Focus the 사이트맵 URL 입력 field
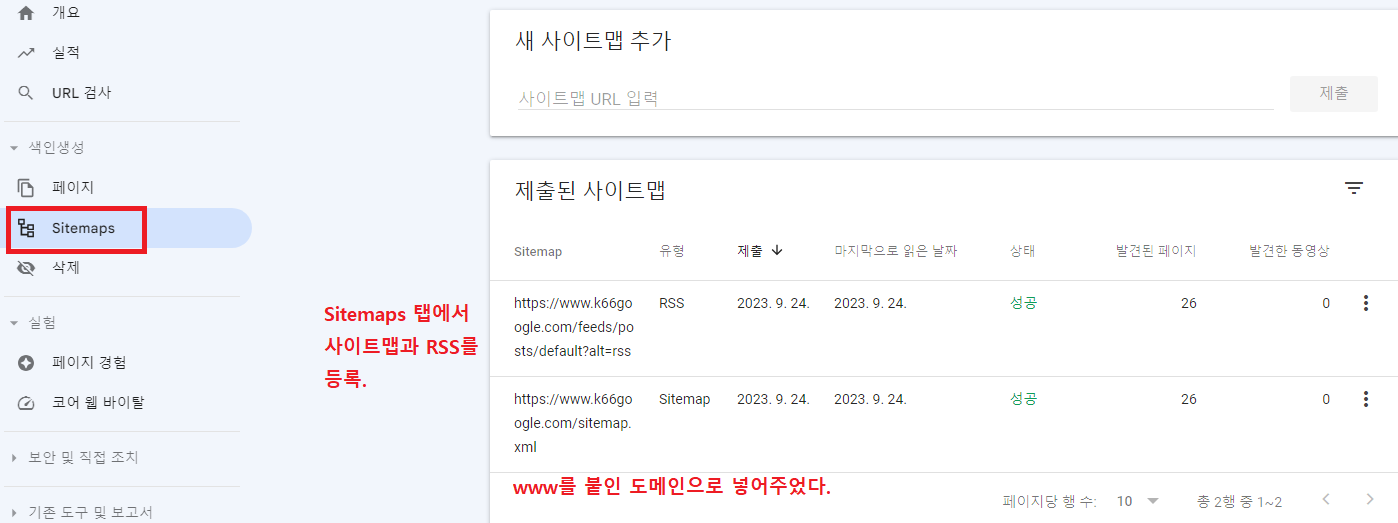 [x=895, y=98]
